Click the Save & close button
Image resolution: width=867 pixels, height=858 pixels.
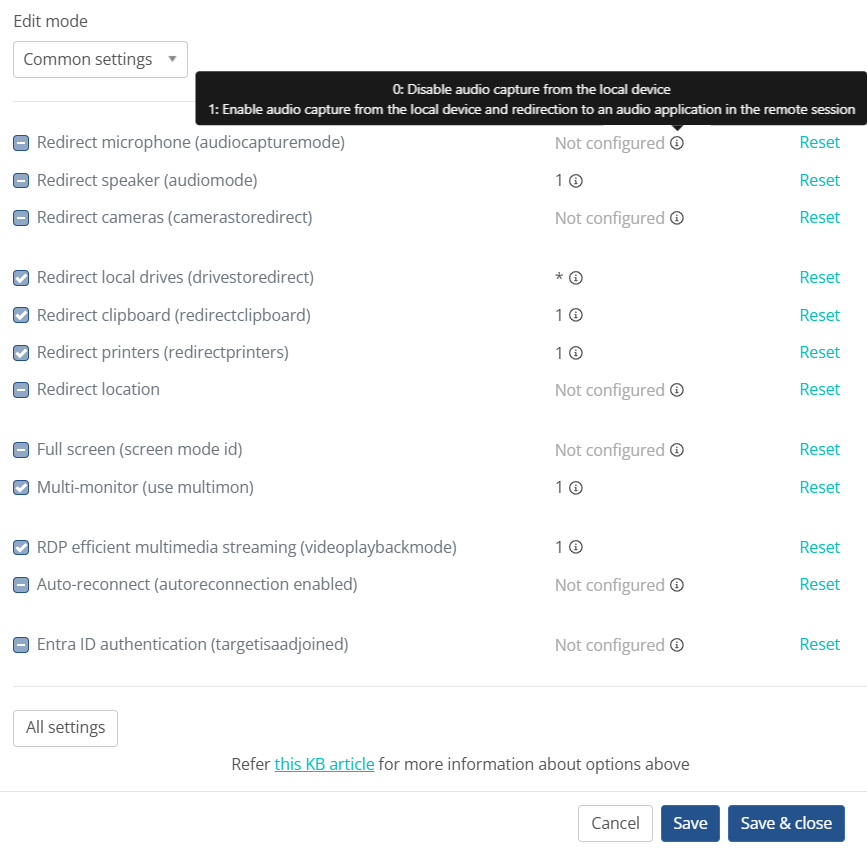tap(786, 823)
